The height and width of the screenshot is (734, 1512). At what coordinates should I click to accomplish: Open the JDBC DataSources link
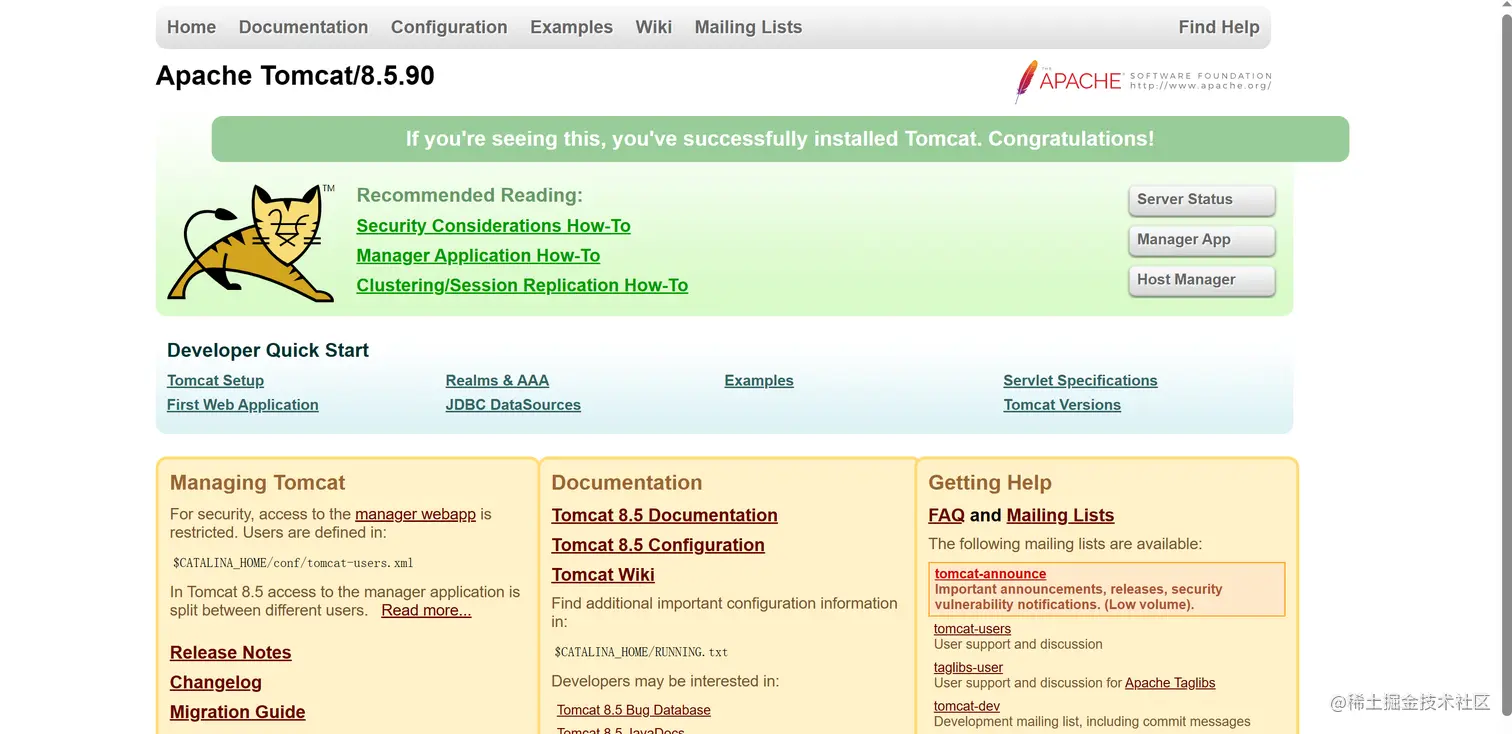pyautogui.click(x=513, y=405)
